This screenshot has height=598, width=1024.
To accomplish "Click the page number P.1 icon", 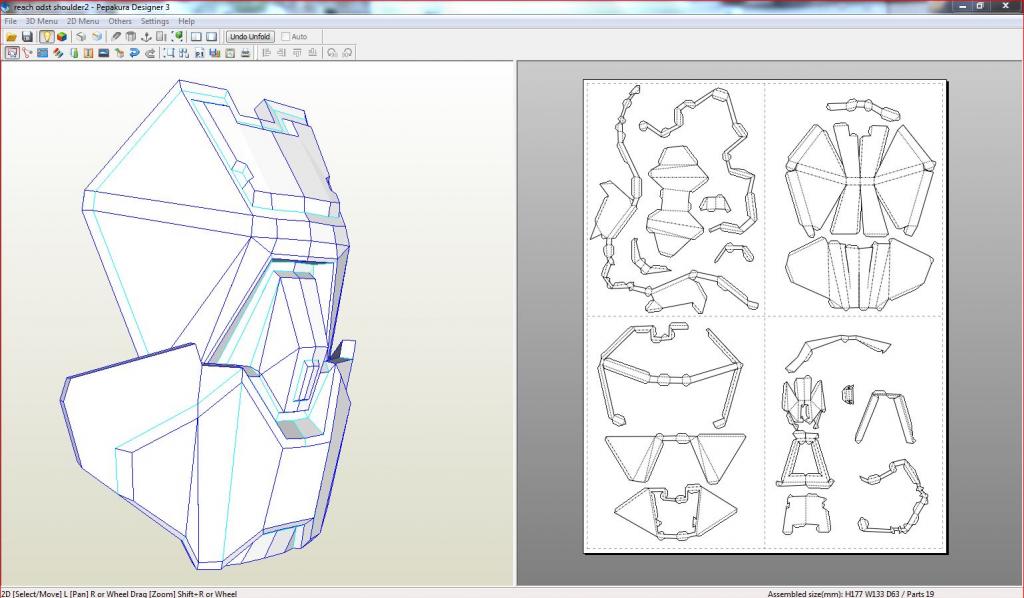I will click(199, 53).
